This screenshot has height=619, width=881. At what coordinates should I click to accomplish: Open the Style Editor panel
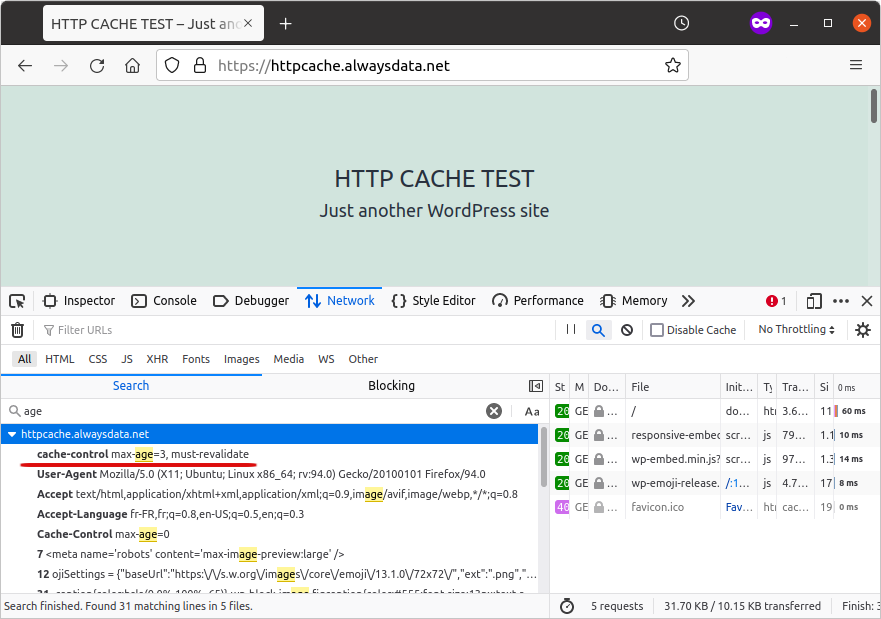(x=433, y=301)
